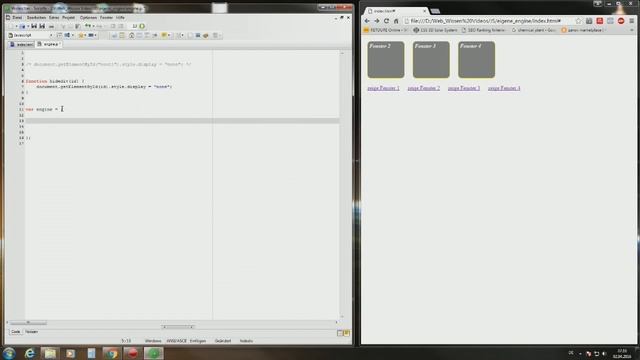Click the 'zeige Fenster 2' link
Image resolution: width=640 pixels, height=360 pixels.
pyautogui.click(x=424, y=88)
